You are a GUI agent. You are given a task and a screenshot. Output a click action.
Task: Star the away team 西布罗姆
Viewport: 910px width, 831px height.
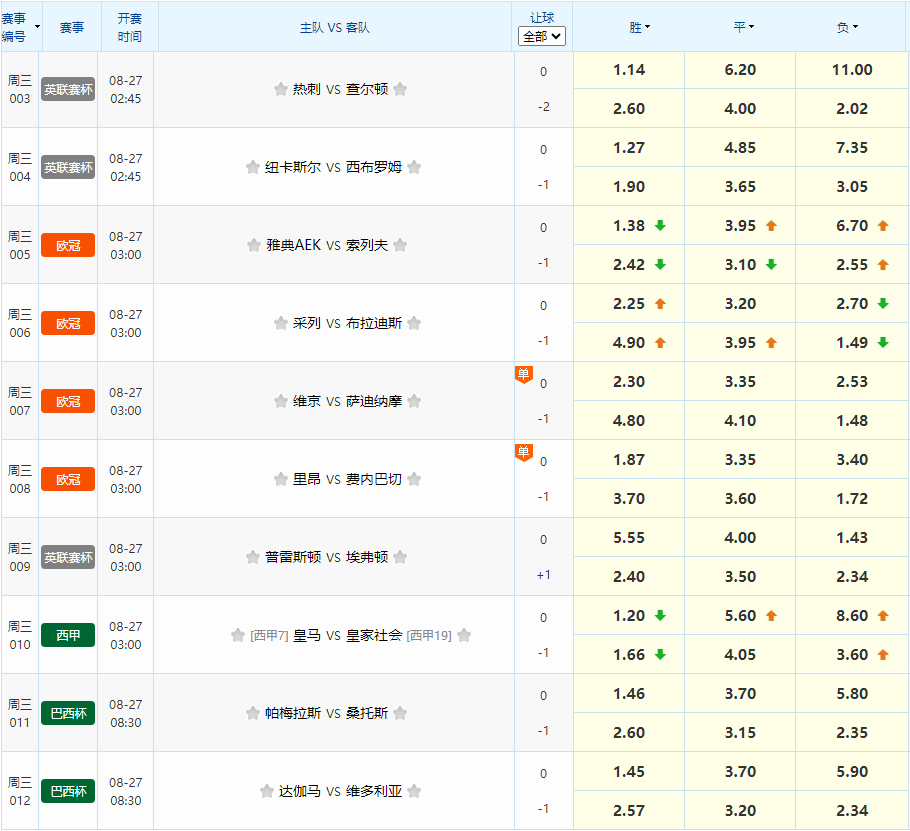[x=414, y=167]
